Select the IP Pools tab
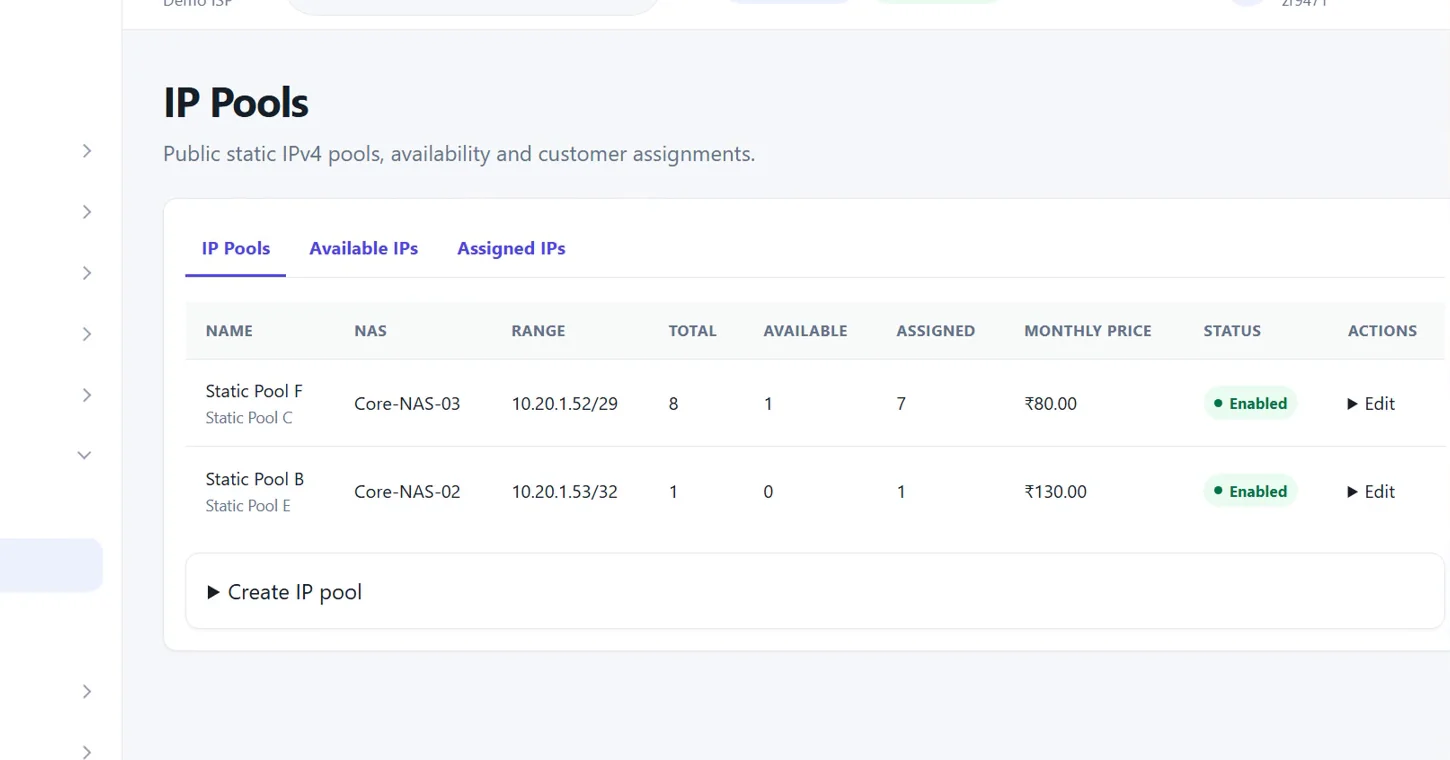 tap(236, 248)
